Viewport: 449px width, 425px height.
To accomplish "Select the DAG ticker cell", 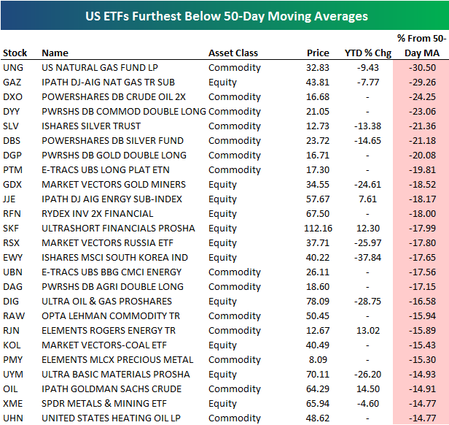I will [x=13, y=287].
